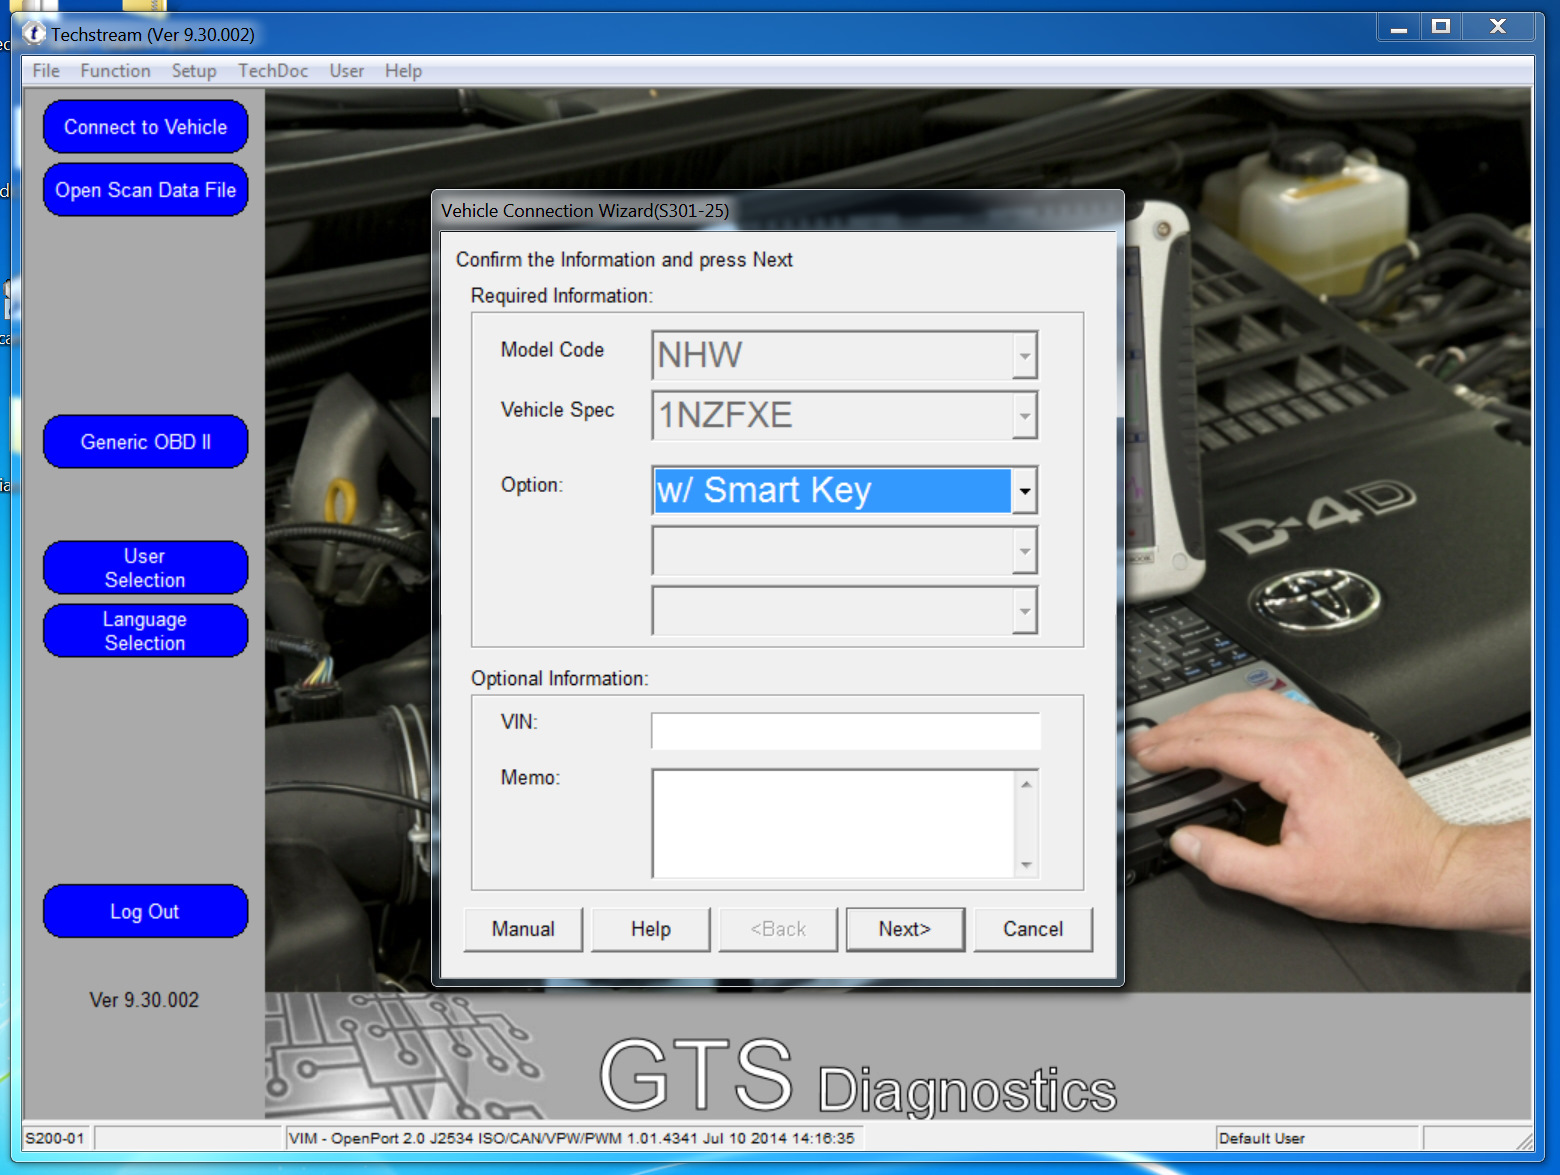
Task: Click the VIN input field
Action: point(846,731)
